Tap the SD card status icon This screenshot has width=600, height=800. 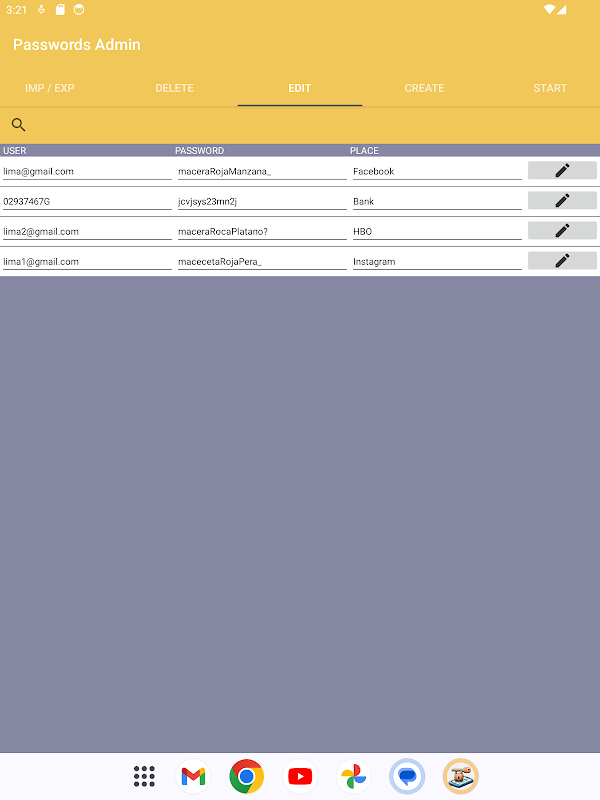point(60,9)
